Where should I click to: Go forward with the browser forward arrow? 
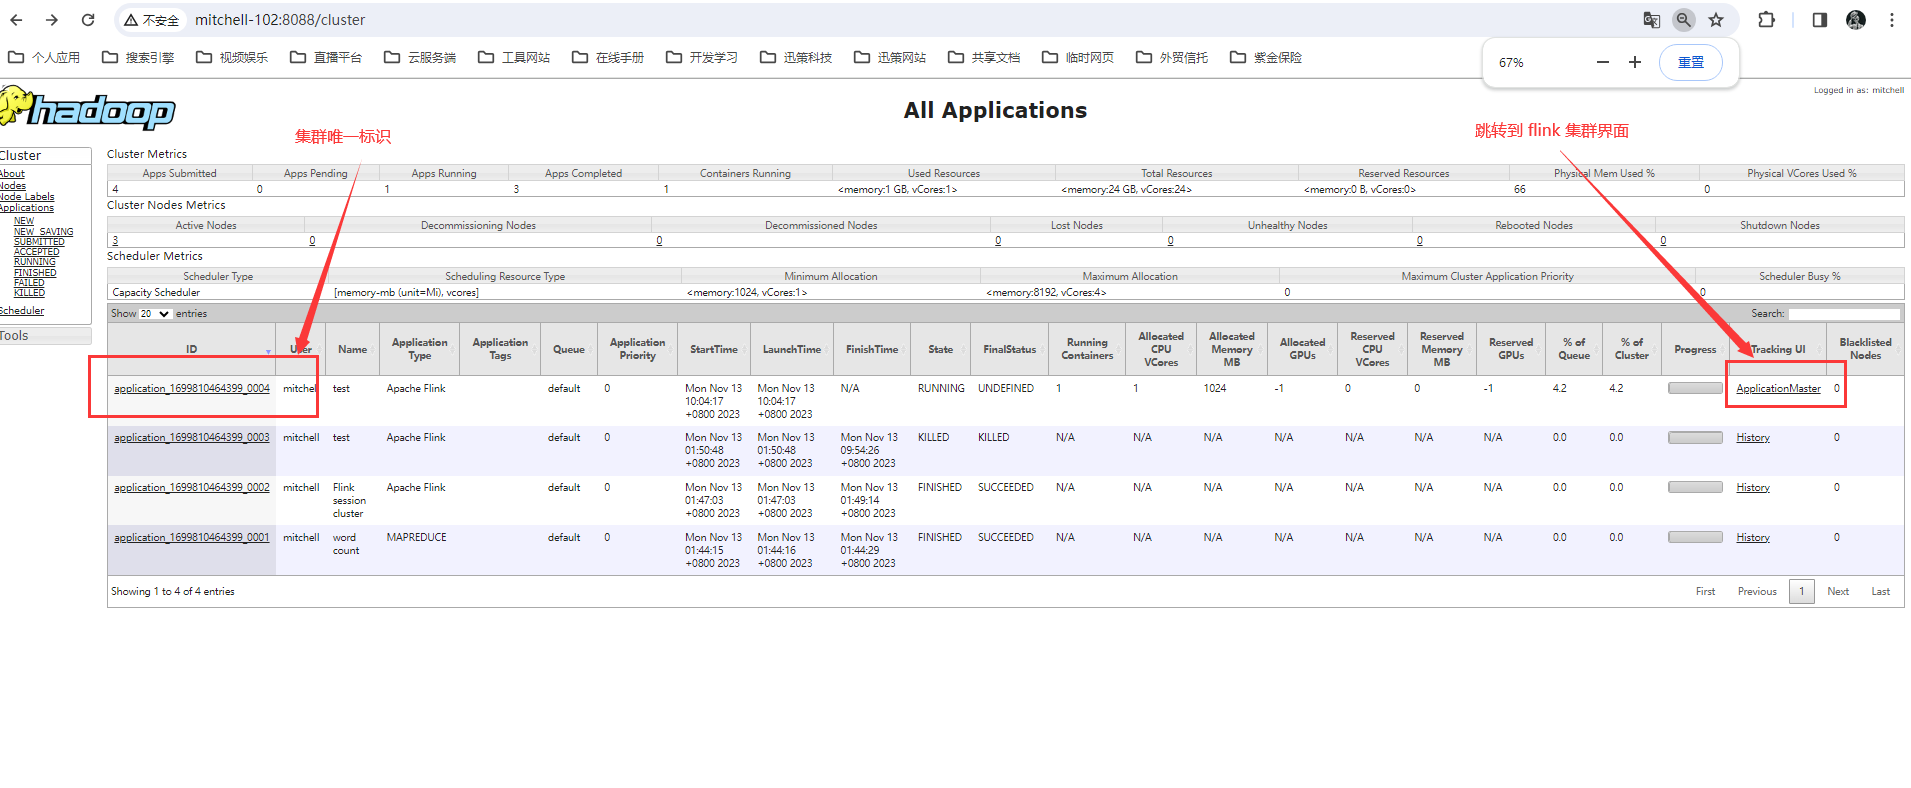[52, 20]
